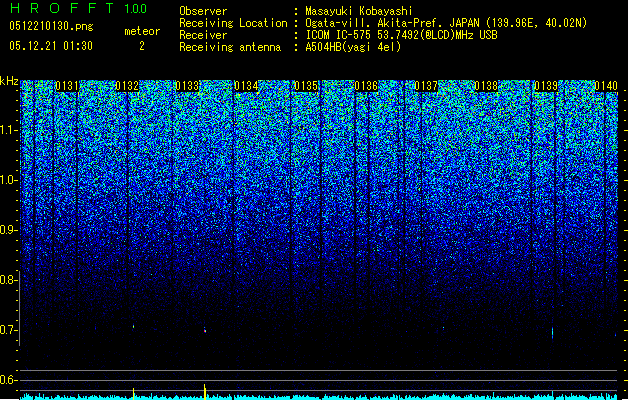Click the 0137 time marker
629x400 pixels.
click(x=426, y=86)
